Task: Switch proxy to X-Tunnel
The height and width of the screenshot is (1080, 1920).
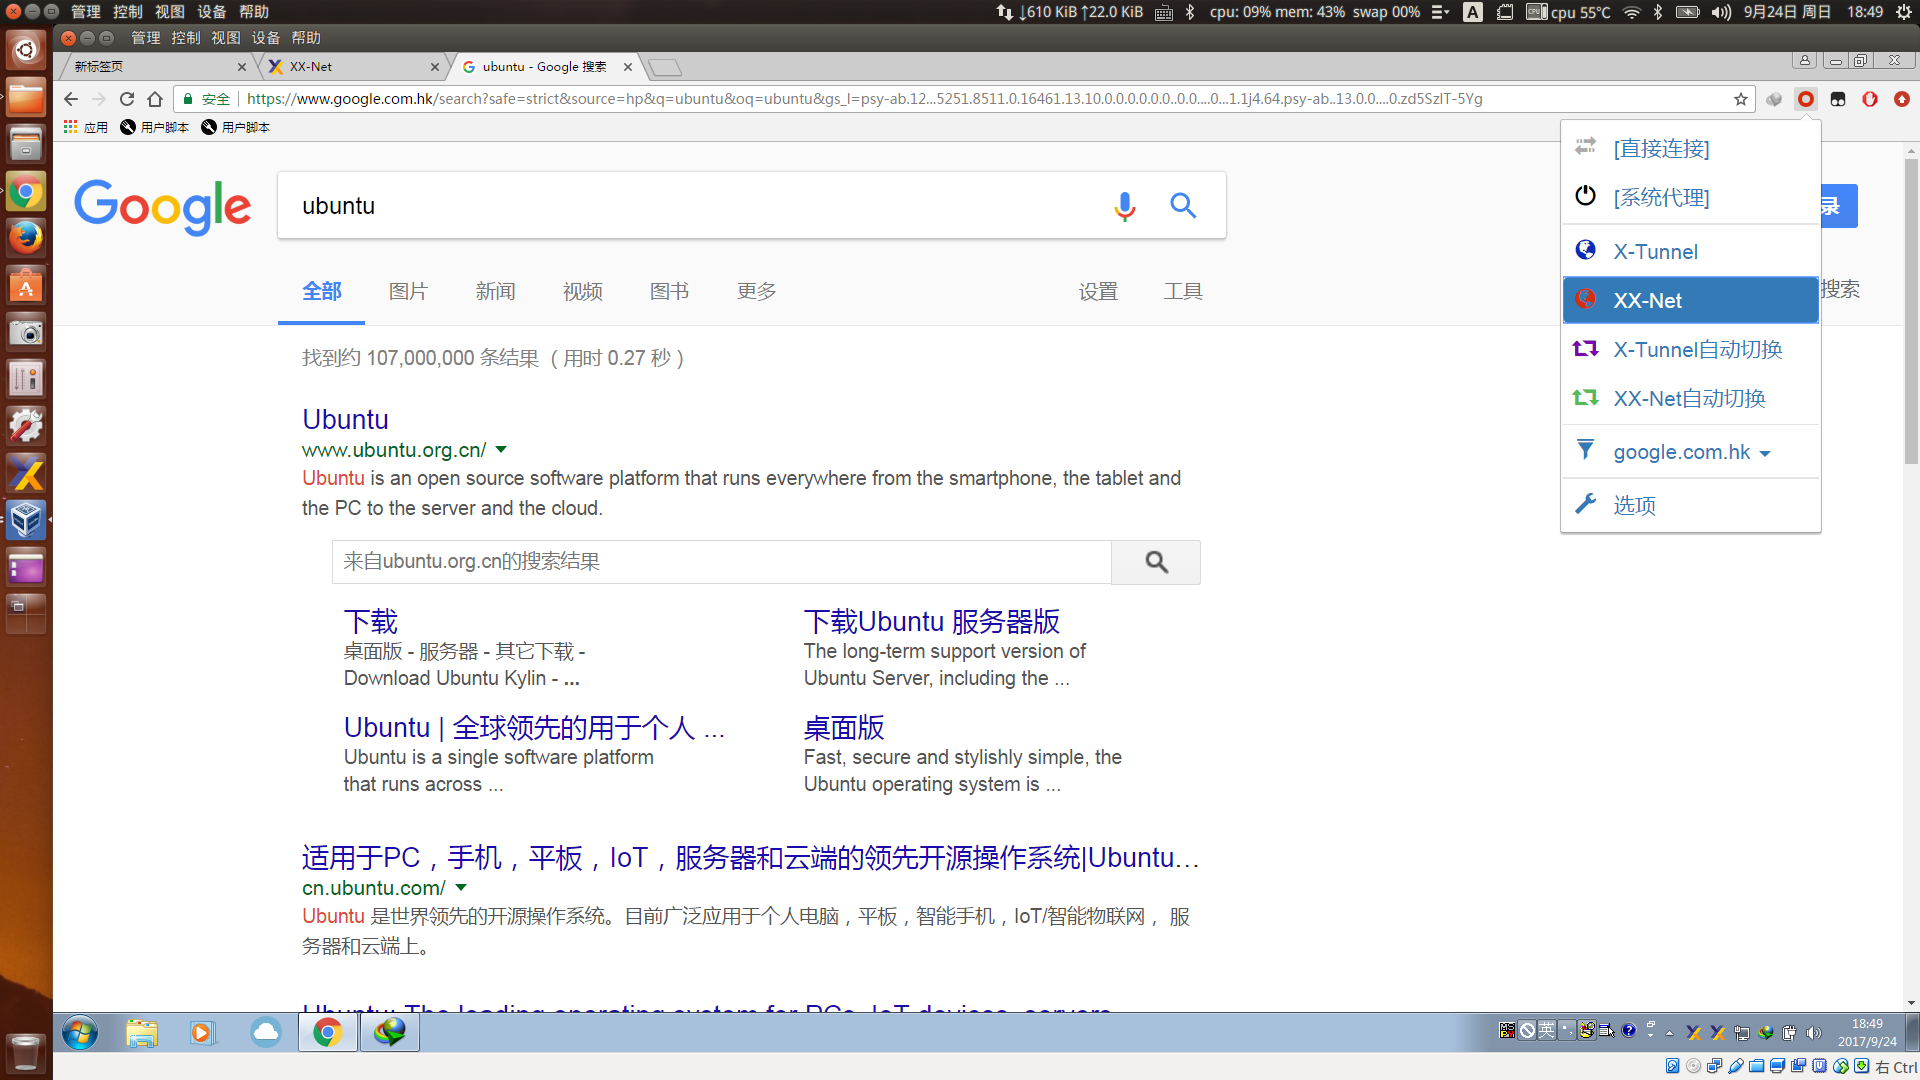Action: pos(1690,252)
